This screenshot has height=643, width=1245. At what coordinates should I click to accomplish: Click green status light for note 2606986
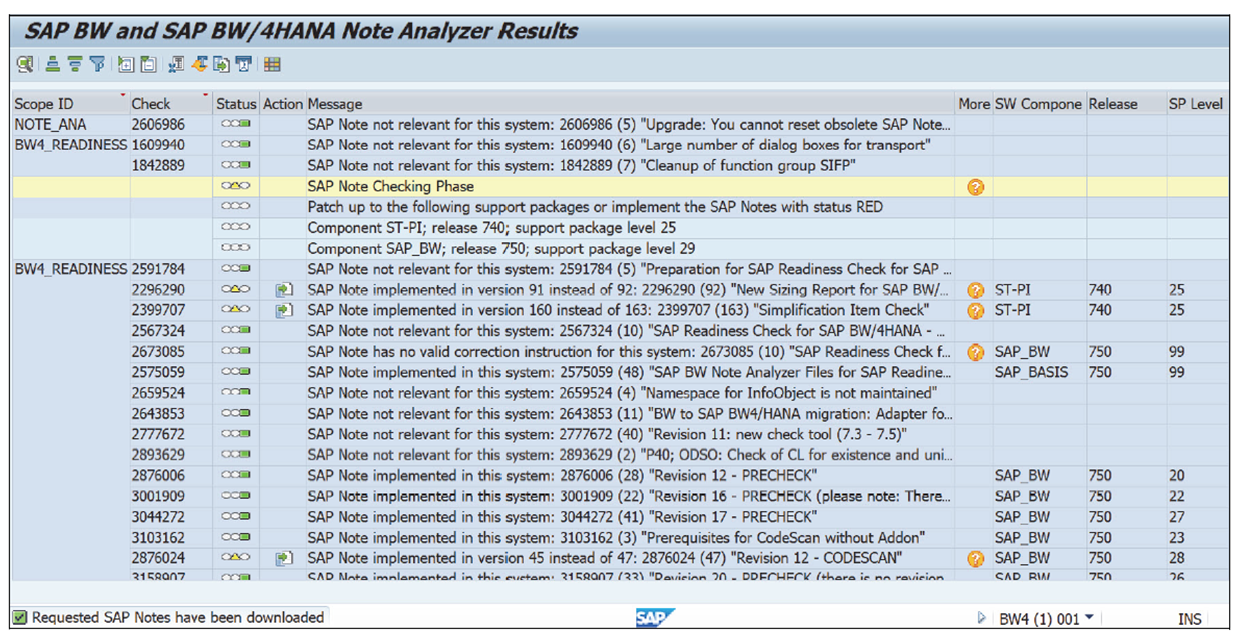pyautogui.click(x=236, y=125)
